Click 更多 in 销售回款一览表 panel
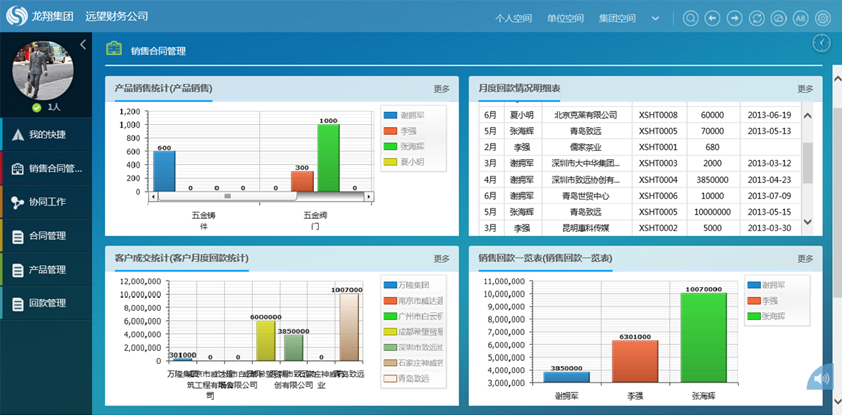 805,259
